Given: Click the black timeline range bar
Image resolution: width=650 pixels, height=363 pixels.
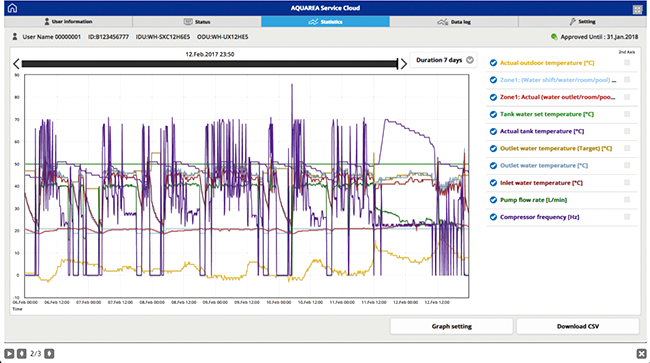Looking at the screenshot, I should 209,64.
